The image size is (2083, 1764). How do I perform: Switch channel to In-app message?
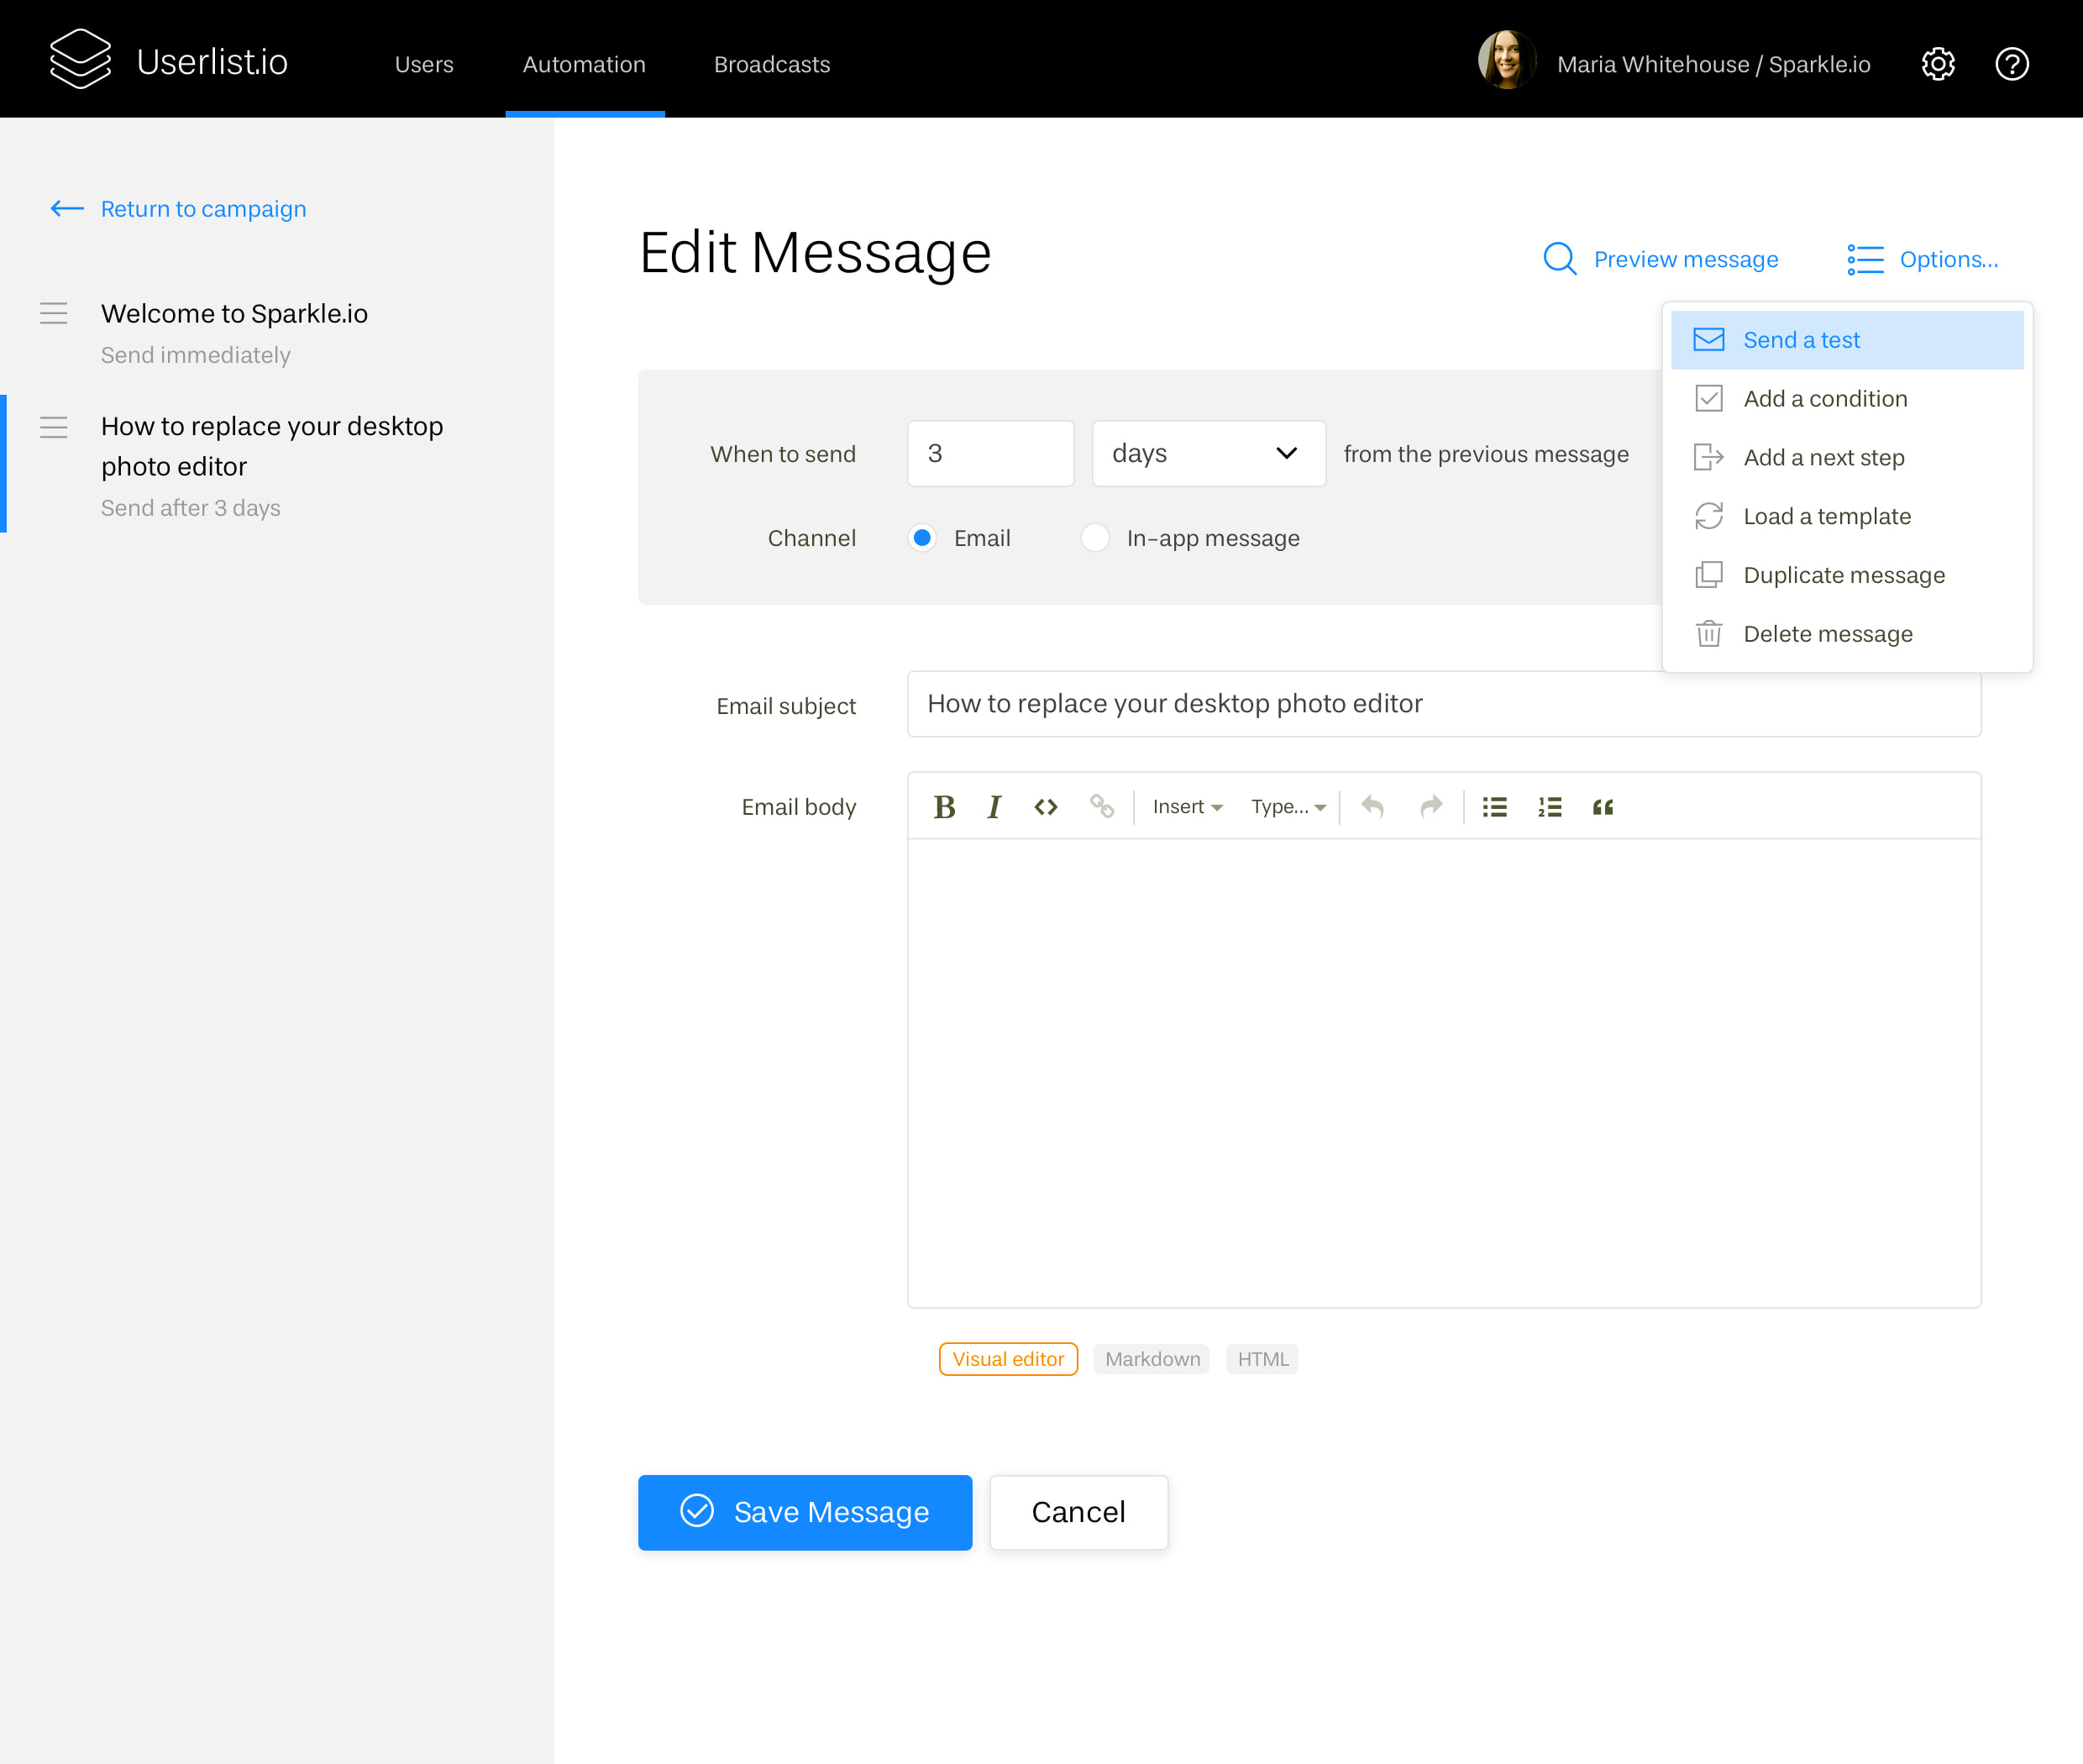click(x=1095, y=537)
